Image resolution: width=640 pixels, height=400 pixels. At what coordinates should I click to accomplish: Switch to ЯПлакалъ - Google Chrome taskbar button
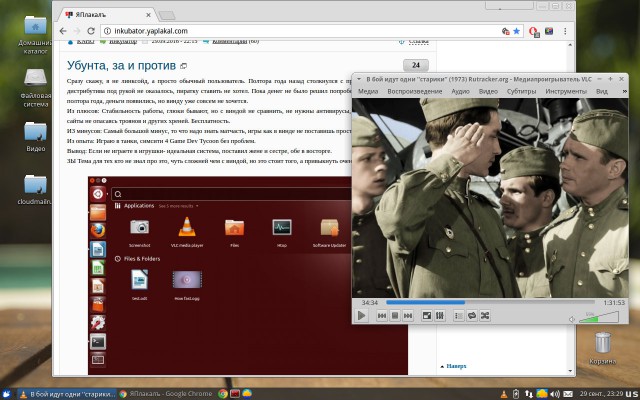167,394
